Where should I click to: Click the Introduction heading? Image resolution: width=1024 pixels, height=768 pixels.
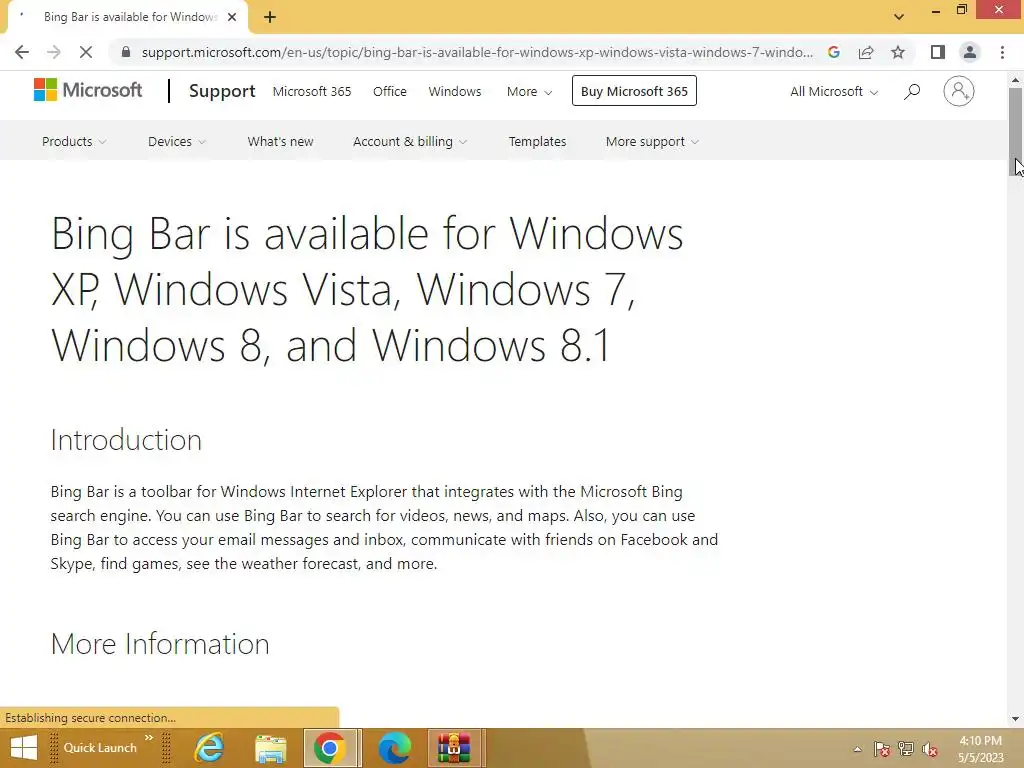point(126,440)
